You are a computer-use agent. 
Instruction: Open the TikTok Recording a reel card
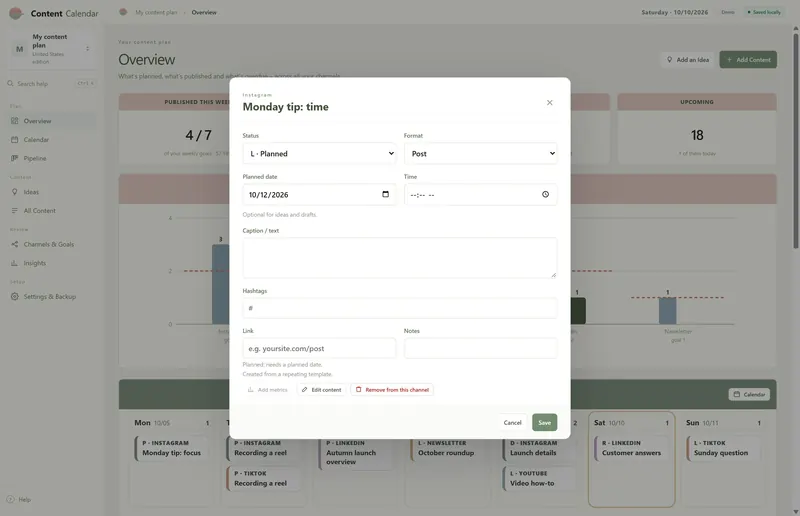[264, 478]
